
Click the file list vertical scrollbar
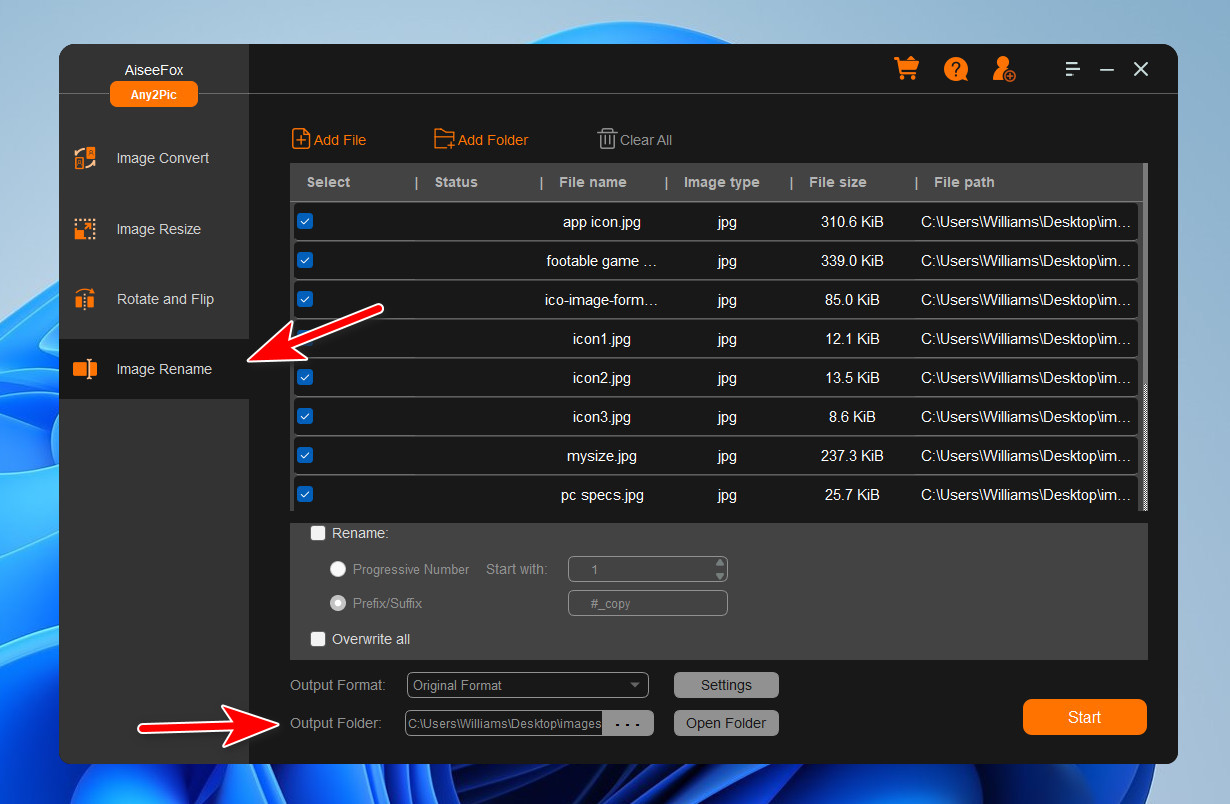pos(1145,337)
